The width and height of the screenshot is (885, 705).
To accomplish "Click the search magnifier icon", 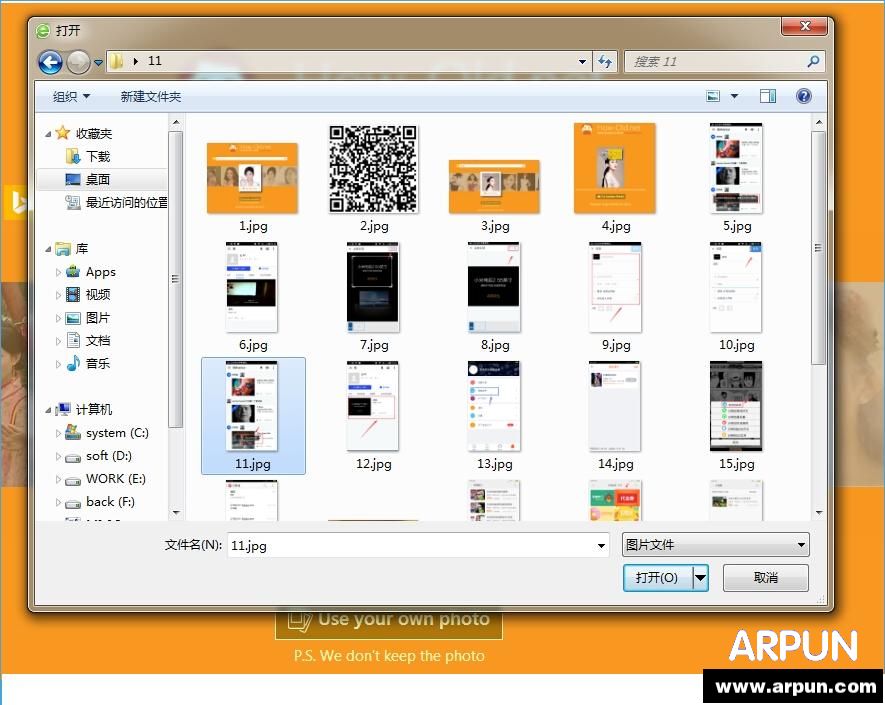I will [813, 62].
